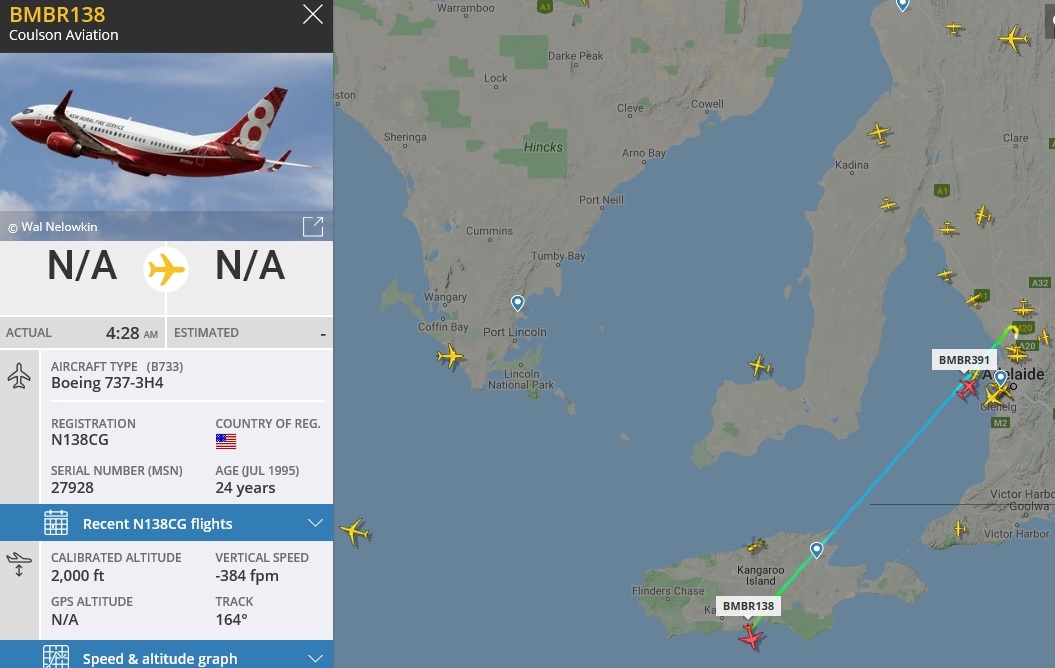Click the yellow plane icon between N/A labels
Image resolution: width=1055 pixels, height=668 pixels.
(166, 270)
